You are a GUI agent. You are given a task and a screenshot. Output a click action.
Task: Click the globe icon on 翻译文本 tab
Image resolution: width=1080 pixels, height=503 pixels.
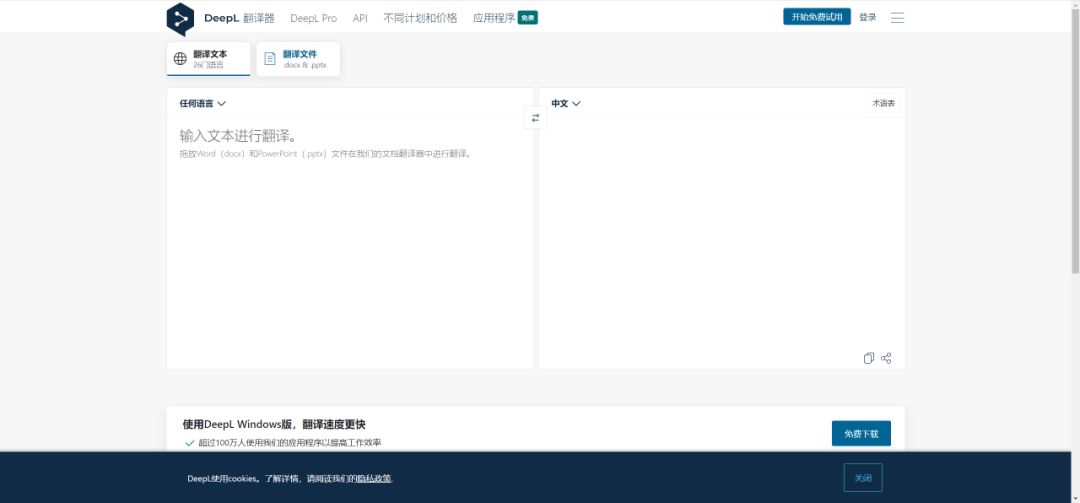click(180, 59)
